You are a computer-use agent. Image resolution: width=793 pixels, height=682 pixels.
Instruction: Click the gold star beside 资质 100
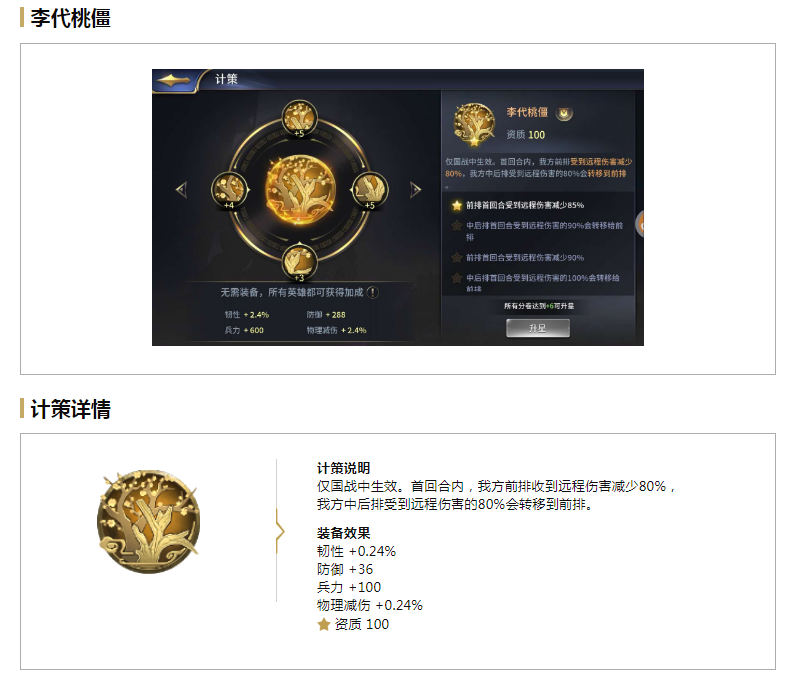tap(324, 625)
